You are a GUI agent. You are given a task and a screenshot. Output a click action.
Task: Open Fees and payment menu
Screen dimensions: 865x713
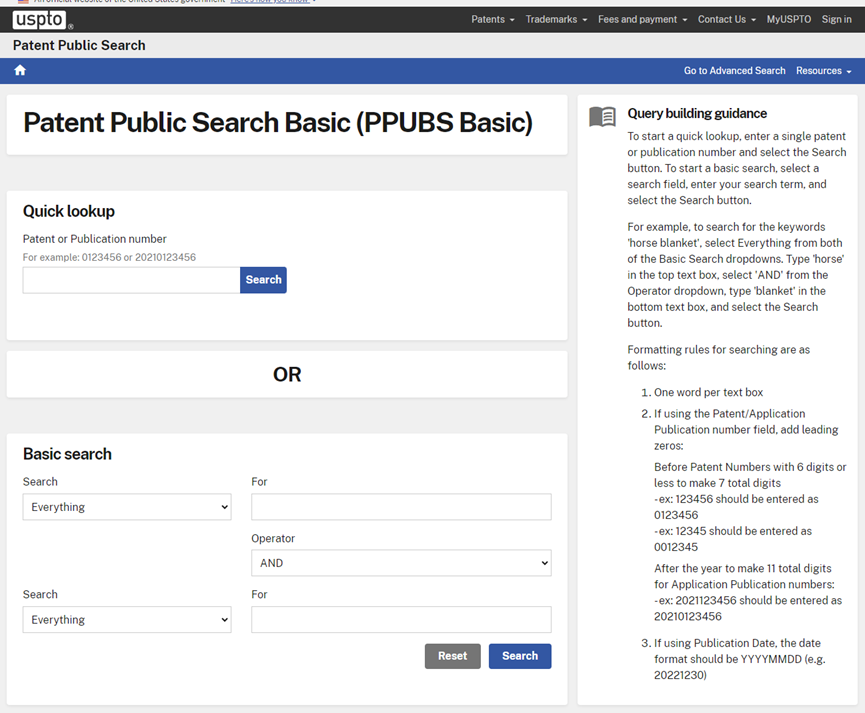(x=642, y=20)
